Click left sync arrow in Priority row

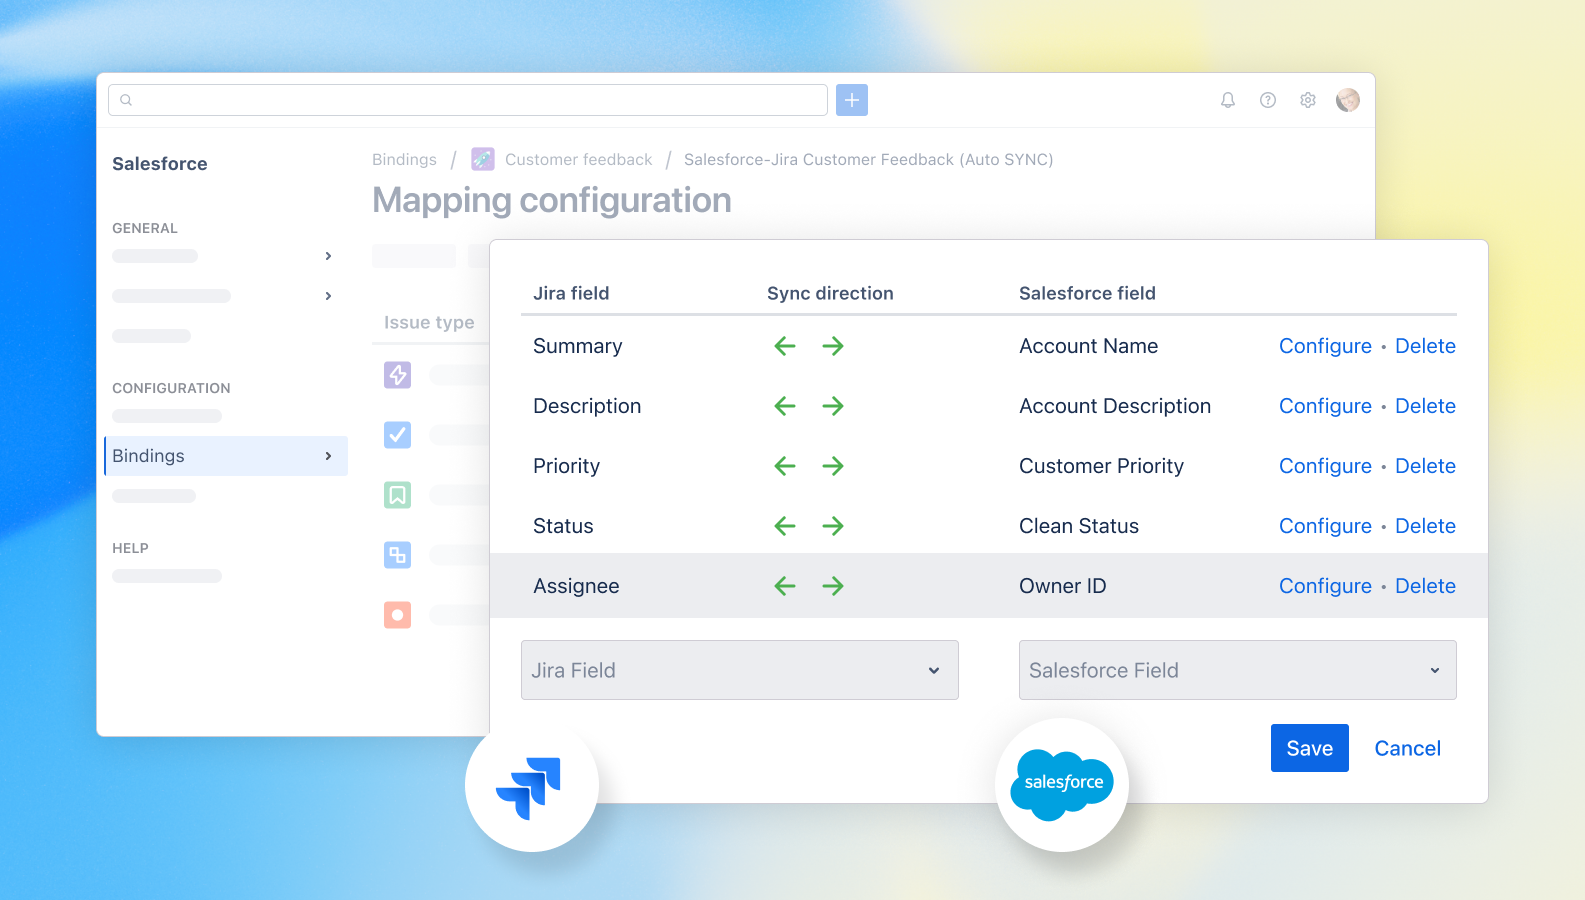click(x=785, y=466)
